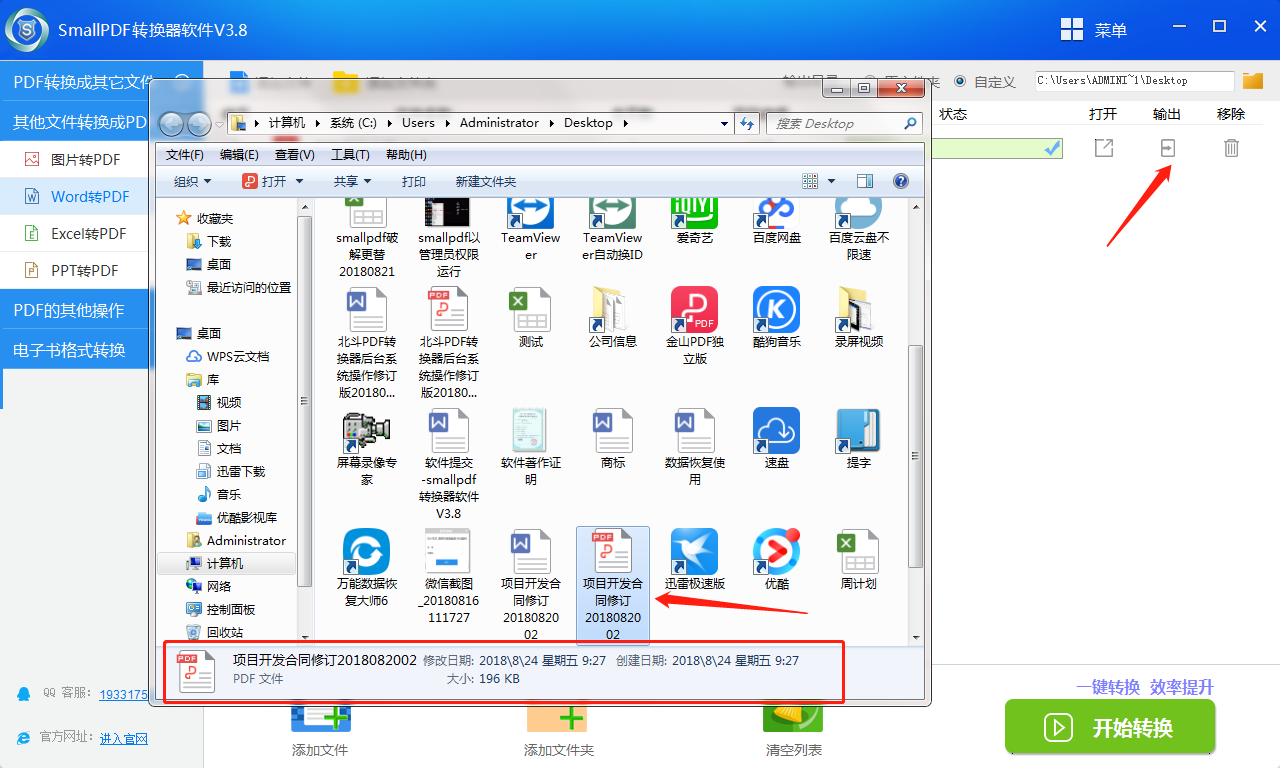Select the 软件著作证明 image file

coord(530,447)
